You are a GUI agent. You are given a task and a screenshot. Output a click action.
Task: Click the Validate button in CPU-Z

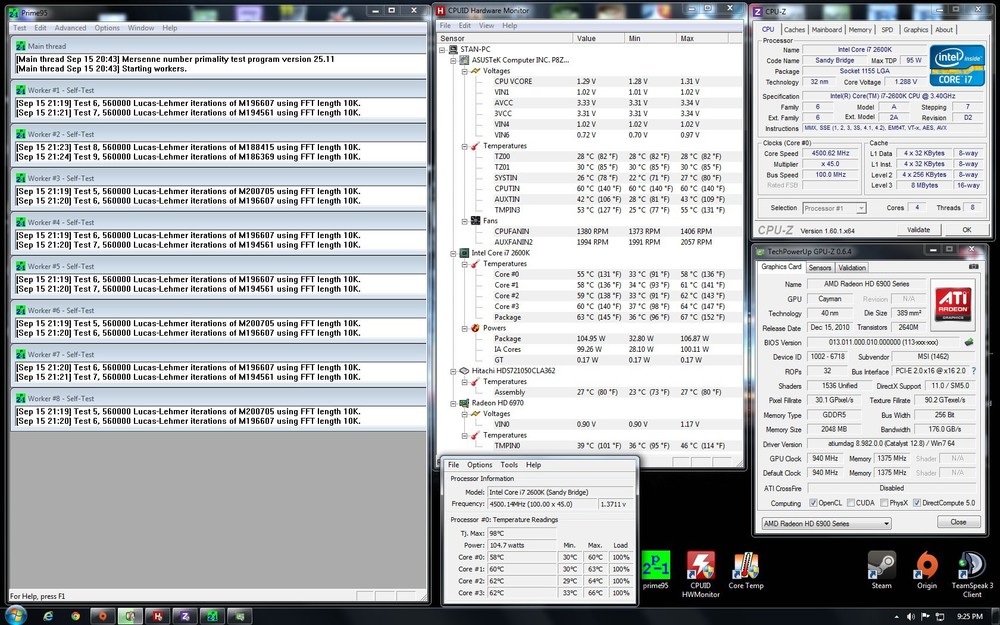click(917, 229)
